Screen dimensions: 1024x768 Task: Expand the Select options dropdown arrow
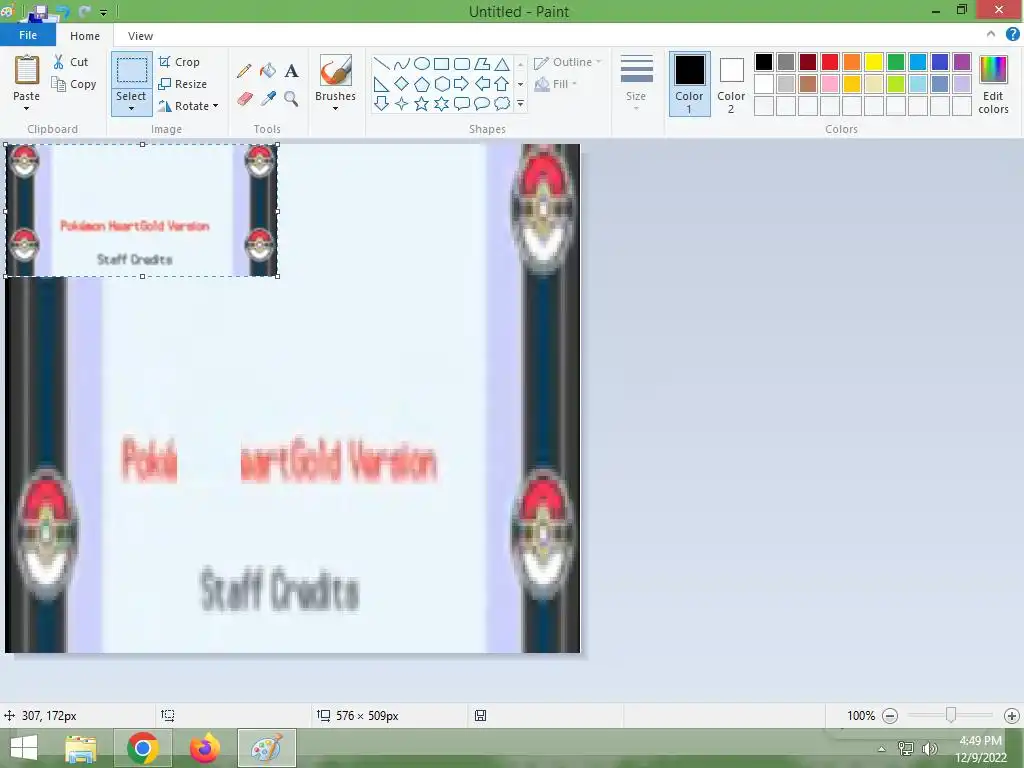131,108
